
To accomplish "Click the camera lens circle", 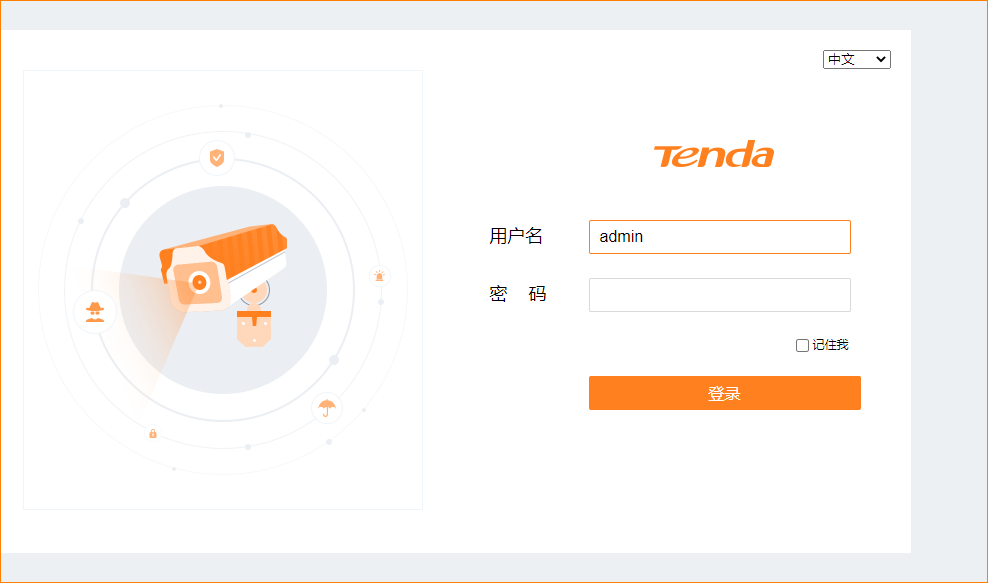I will tap(199, 282).
